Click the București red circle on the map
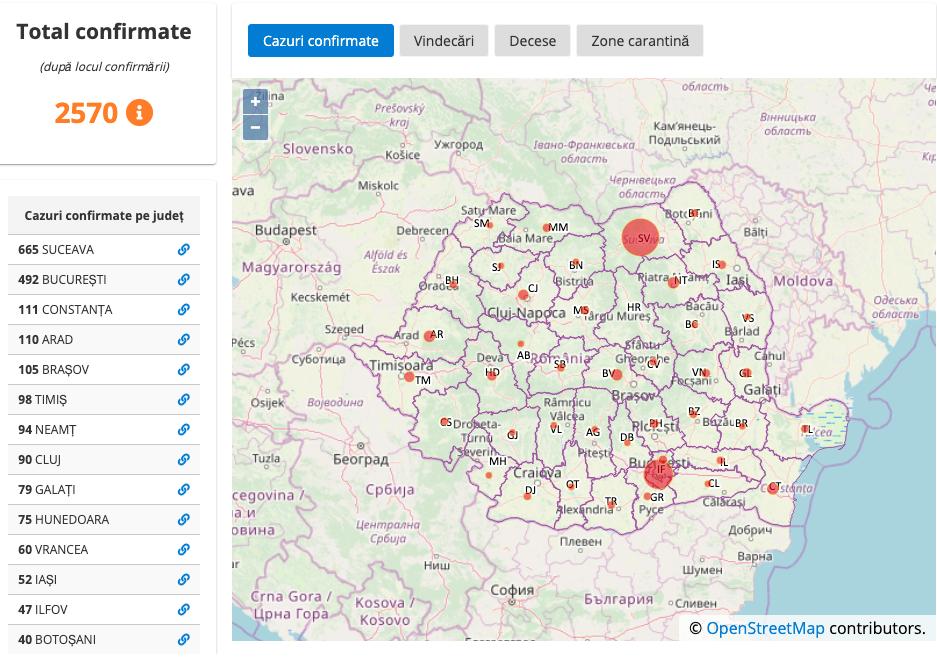 (x=659, y=472)
